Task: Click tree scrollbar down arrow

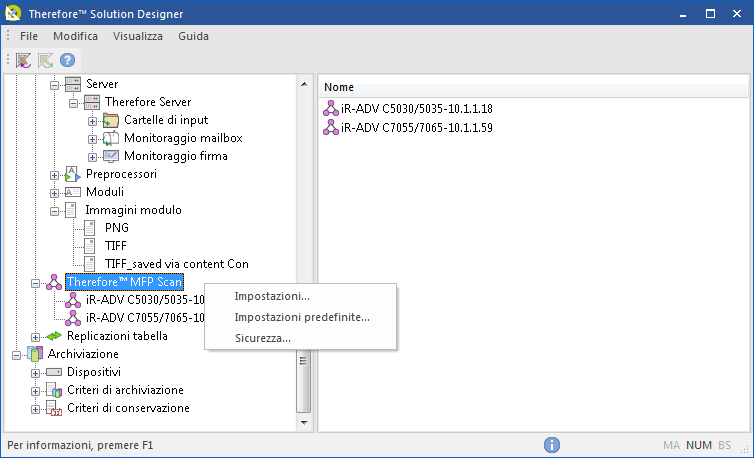Action: coord(304,422)
